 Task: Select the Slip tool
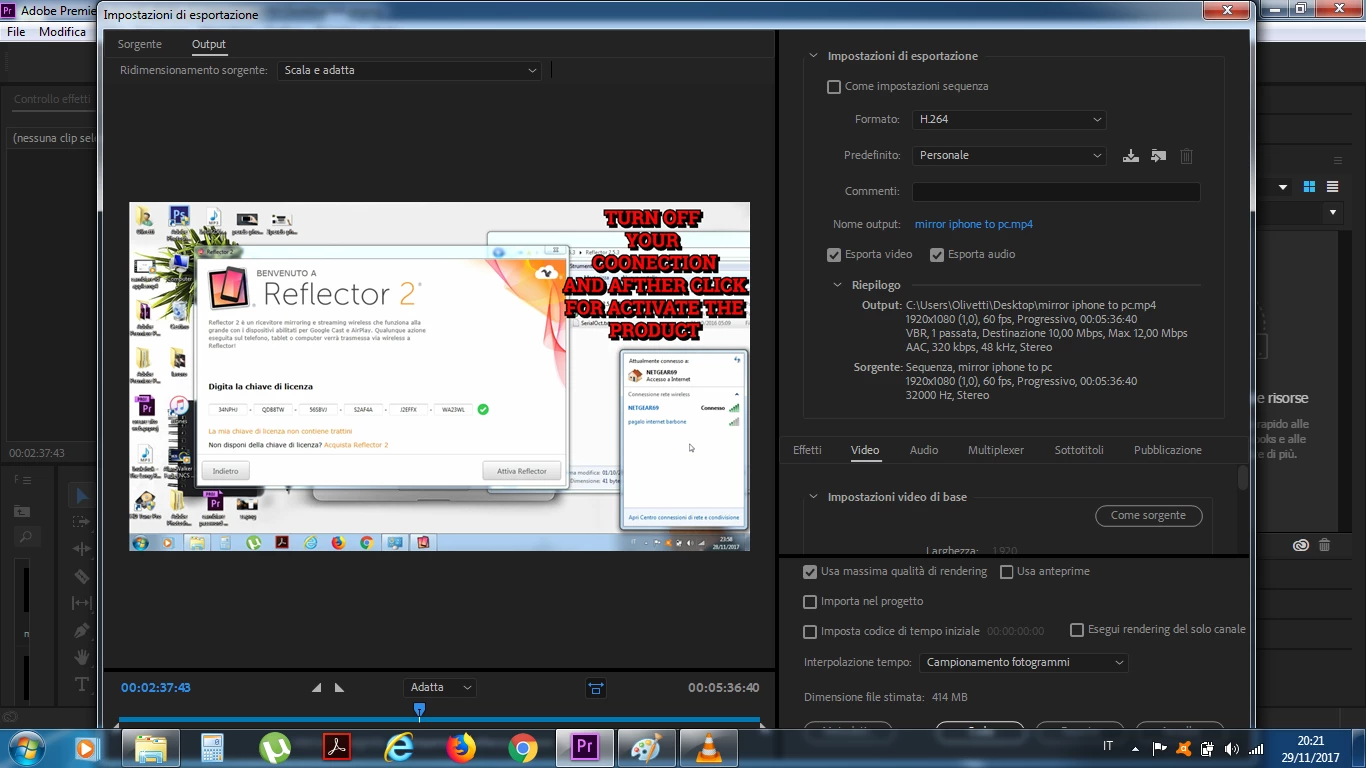pyautogui.click(x=82, y=603)
